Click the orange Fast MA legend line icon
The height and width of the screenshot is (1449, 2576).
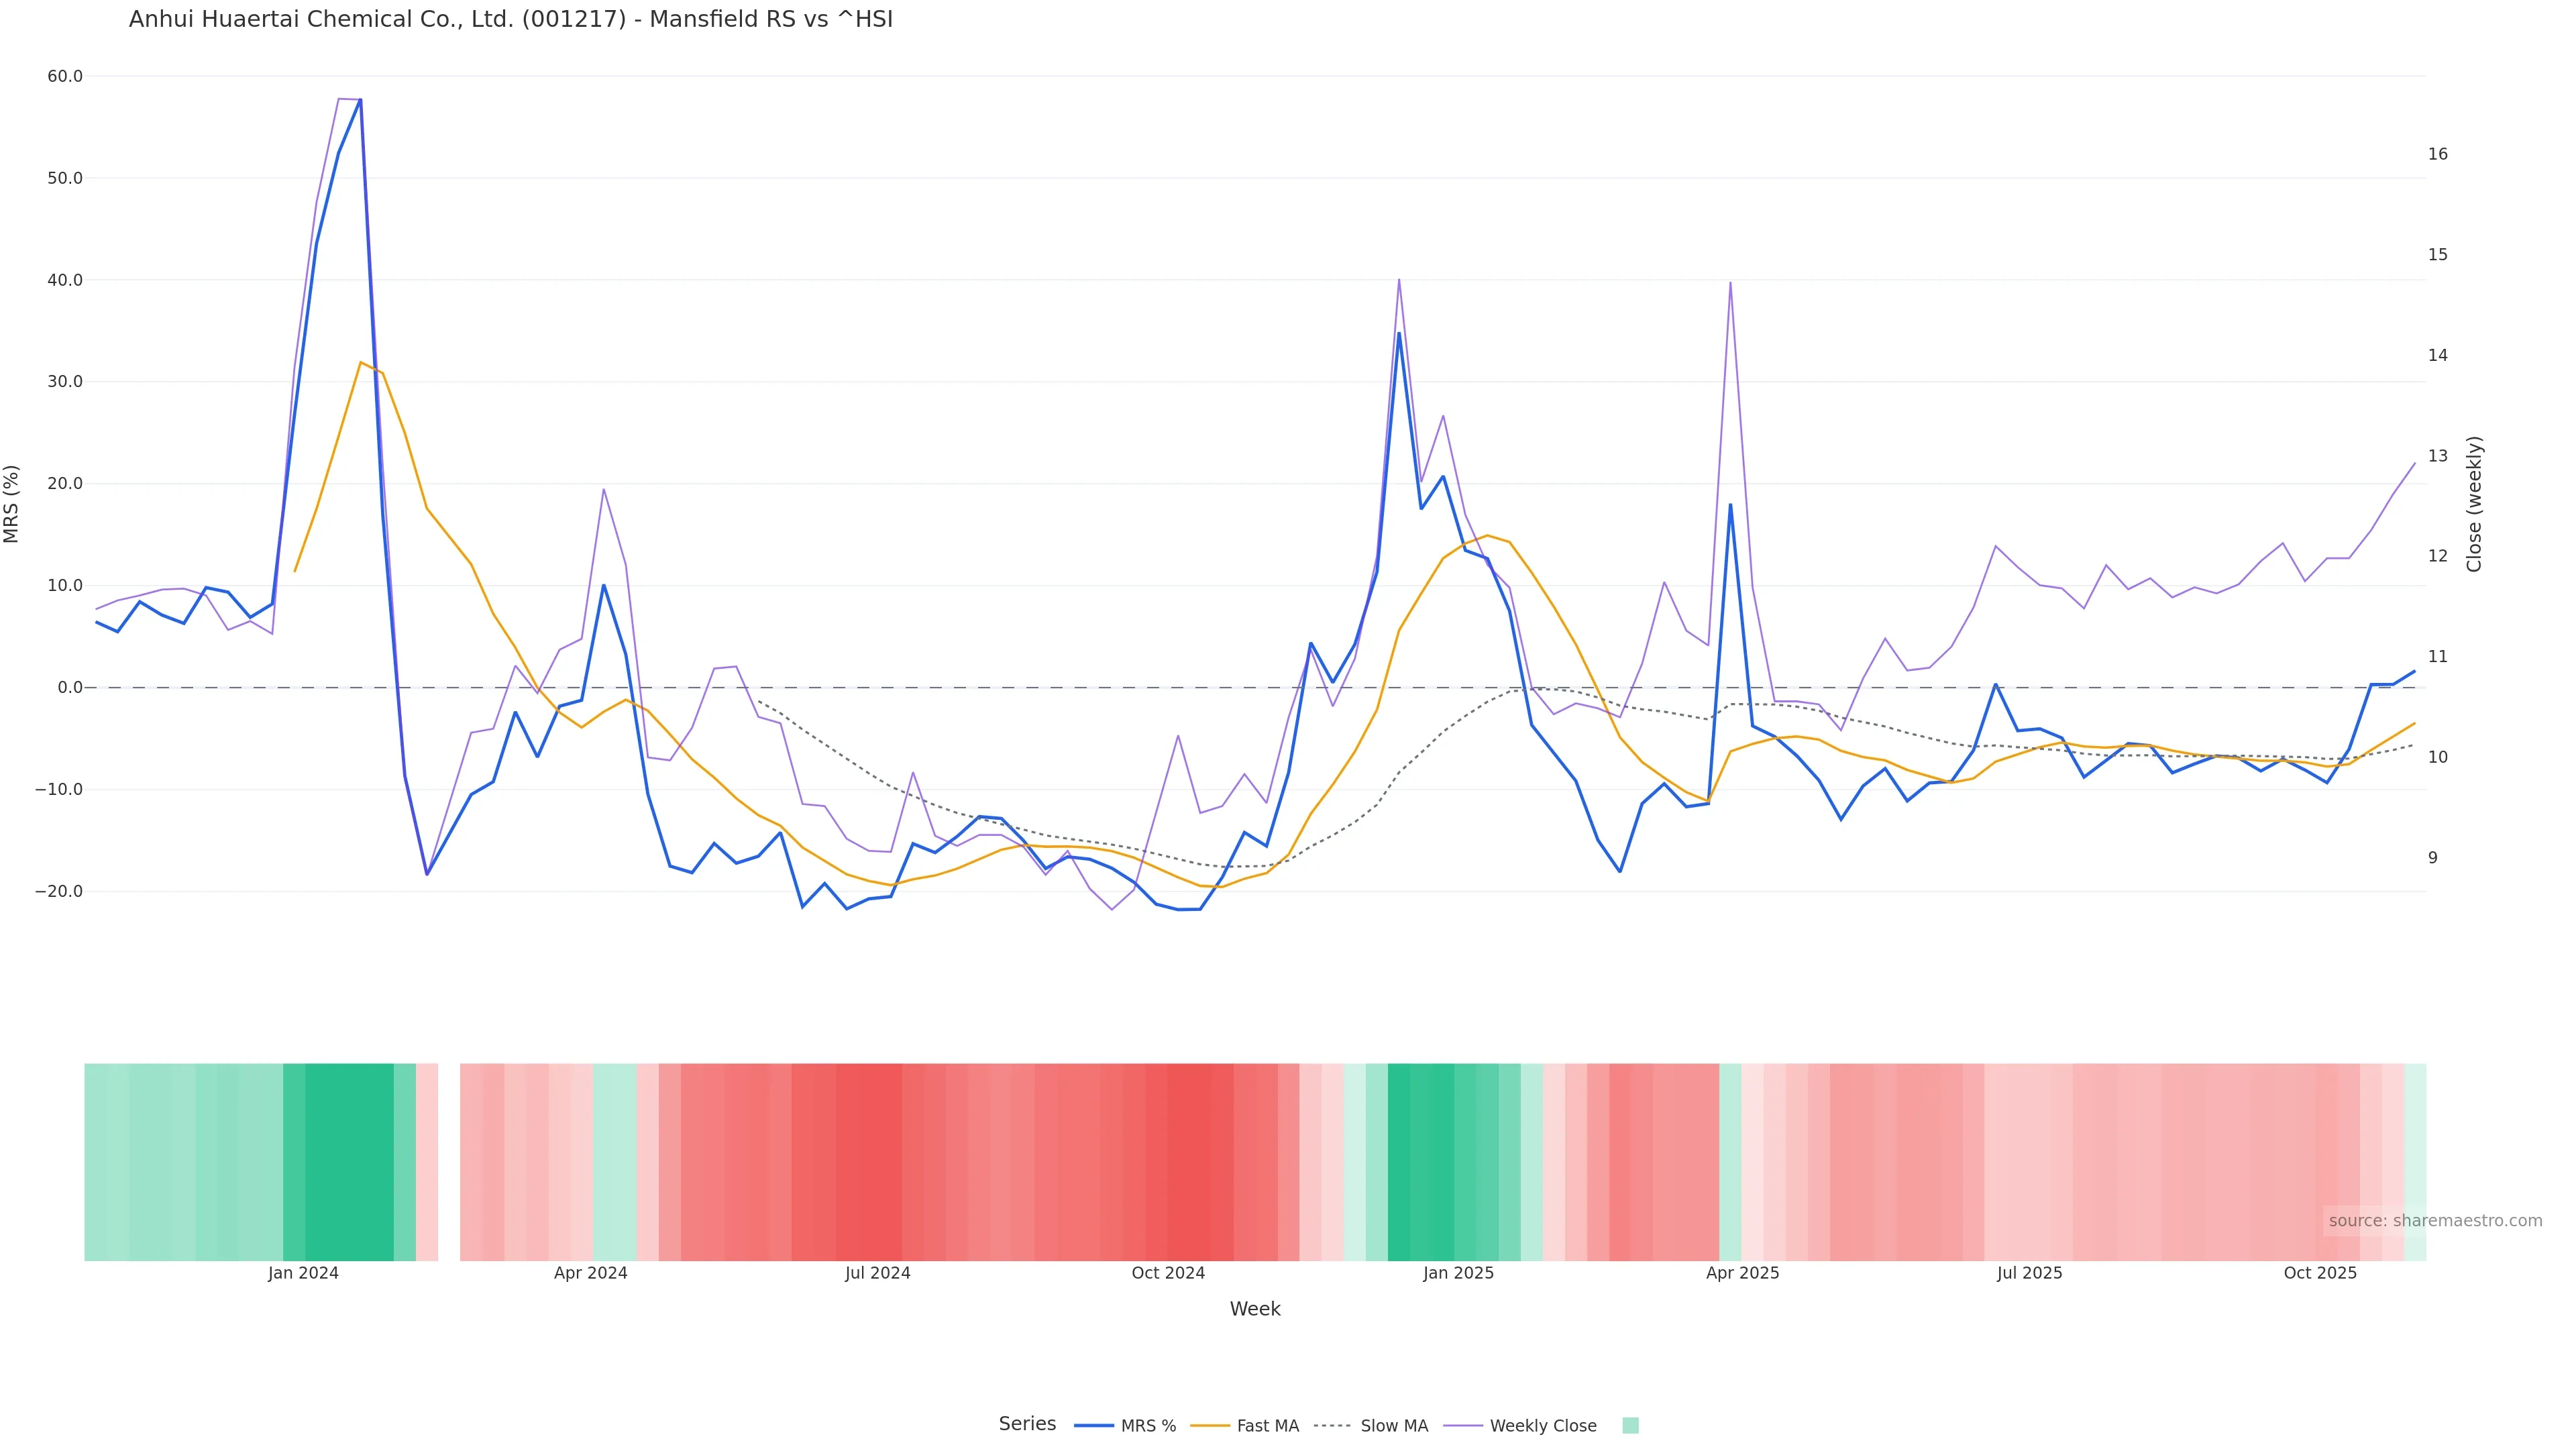tap(1210, 1426)
